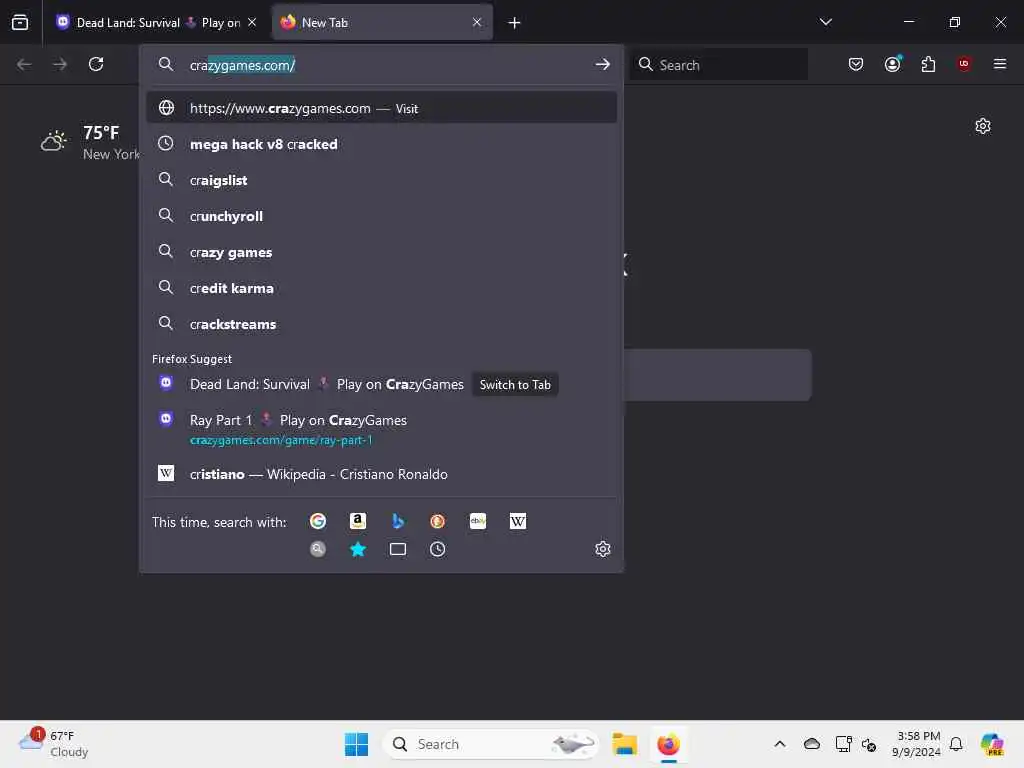The width and height of the screenshot is (1024, 768).
Task: Select the credit karma search suggestion
Action: [x=382, y=288]
